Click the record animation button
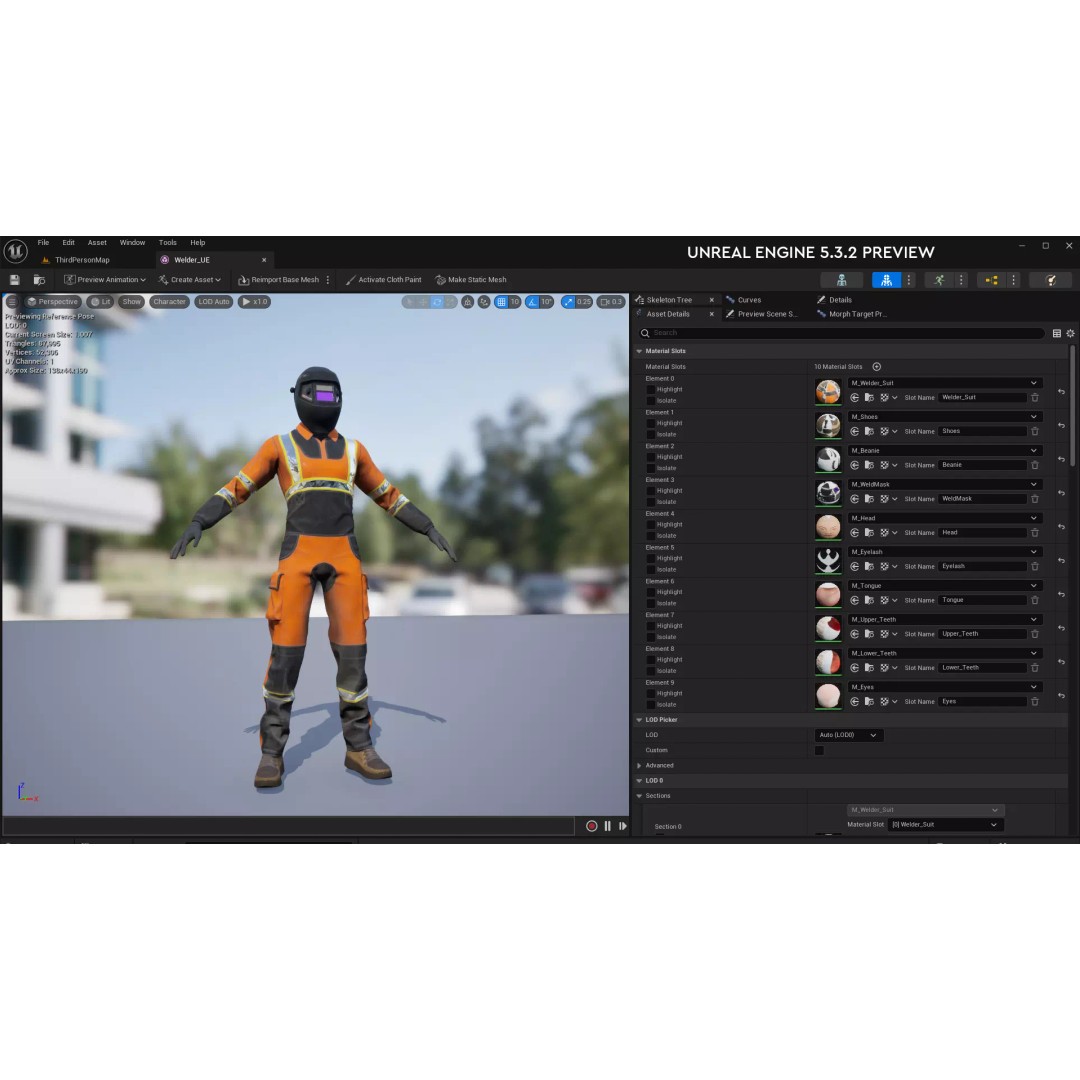1080x1080 pixels. (x=592, y=826)
